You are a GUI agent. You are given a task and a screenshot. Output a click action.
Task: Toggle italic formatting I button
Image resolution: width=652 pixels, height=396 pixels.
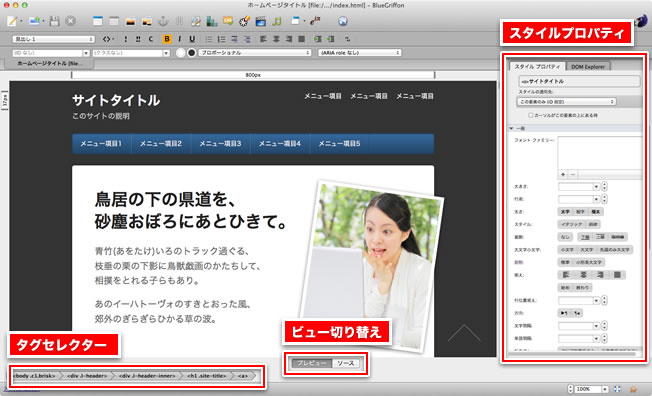[x=179, y=39]
